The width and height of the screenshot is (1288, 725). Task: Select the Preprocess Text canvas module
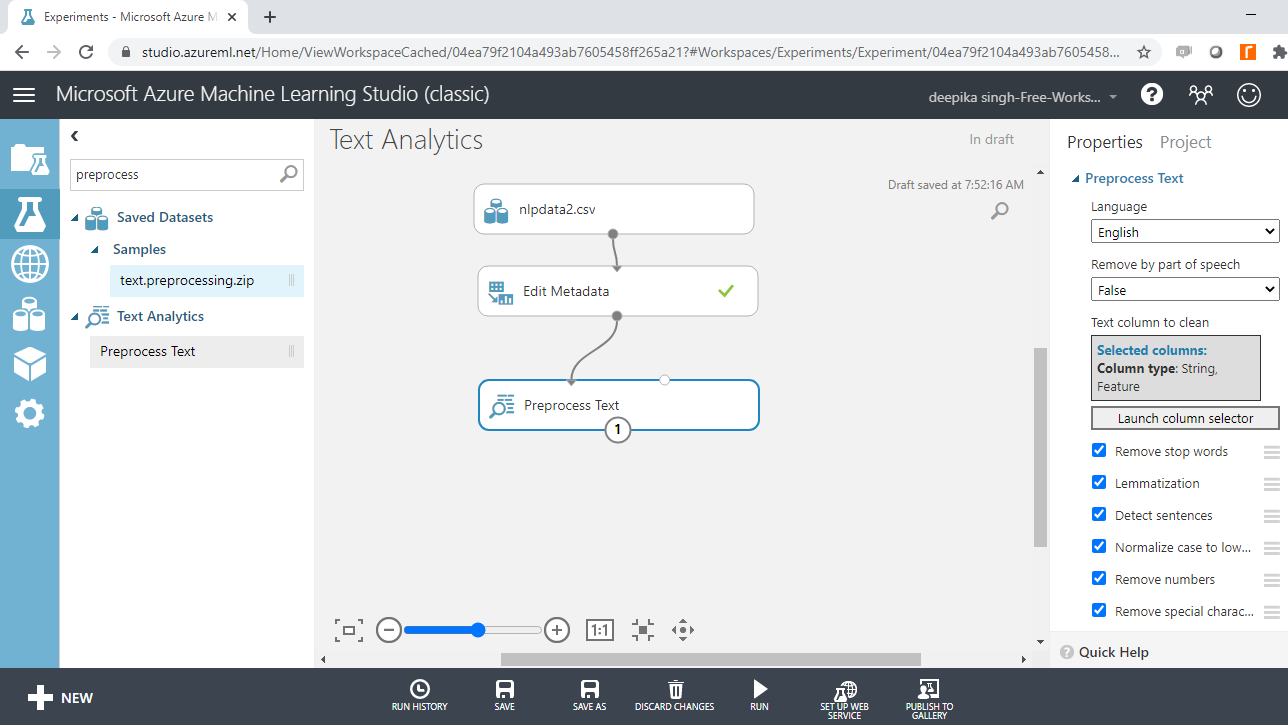(618, 405)
